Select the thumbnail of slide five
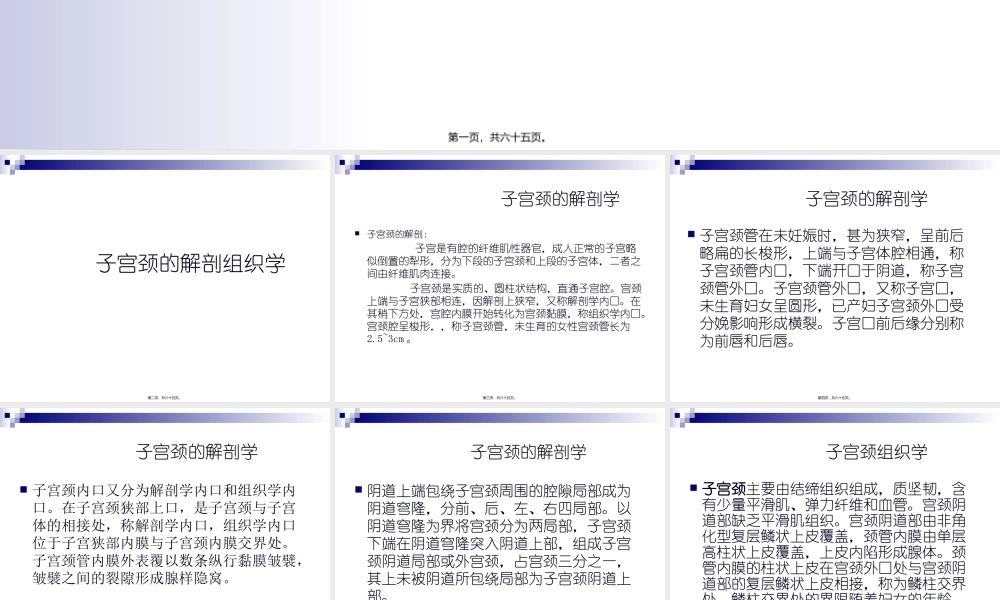Screen dimensions: 1000x600 [x=500, y=500]
